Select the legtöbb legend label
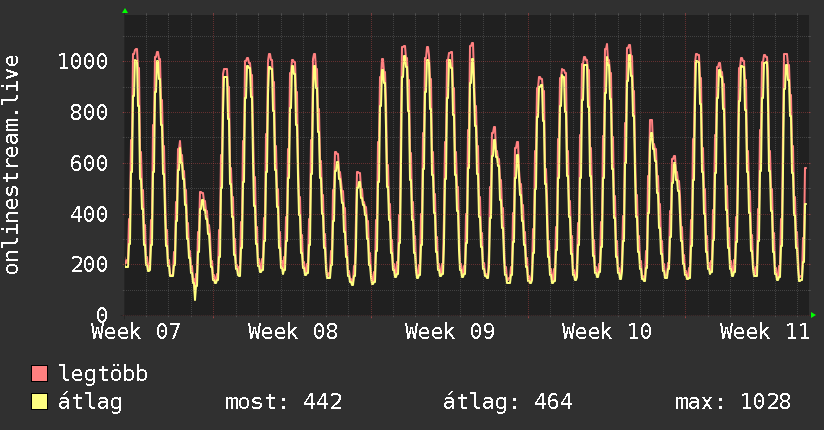The width and height of the screenshot is (824, 430). click(x=103, y=374)
